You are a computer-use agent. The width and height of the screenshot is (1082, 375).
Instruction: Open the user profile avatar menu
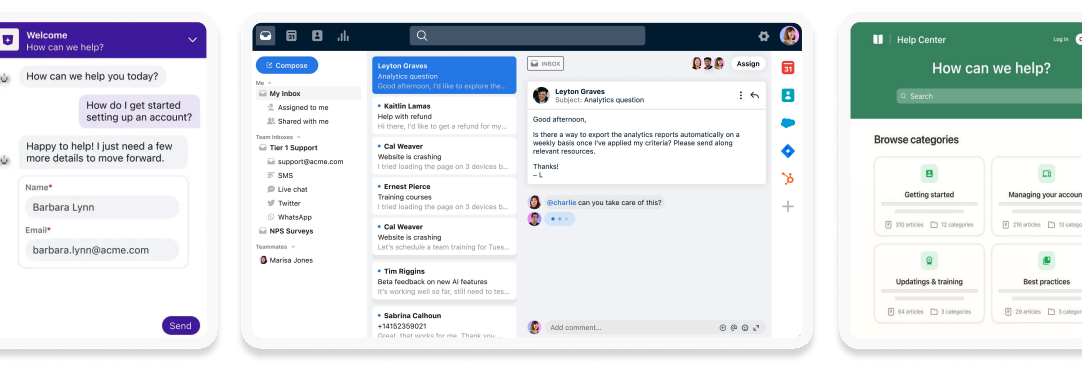(789, 36)
